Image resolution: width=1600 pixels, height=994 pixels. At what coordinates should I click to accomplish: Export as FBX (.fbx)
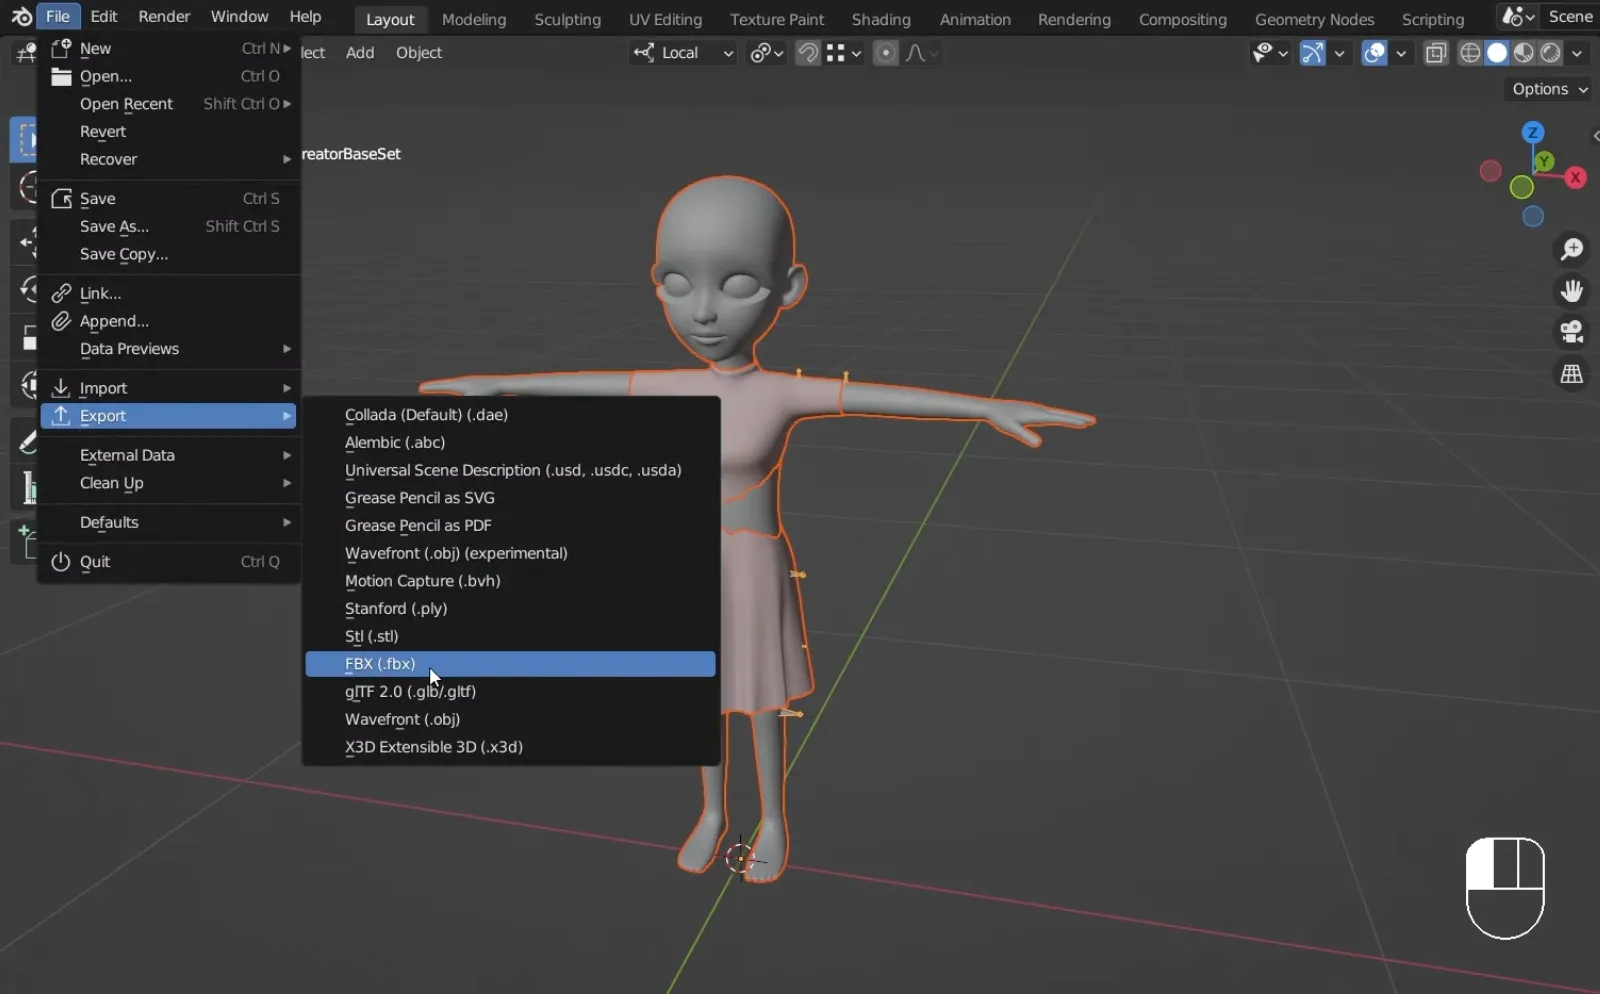point(510,664)
